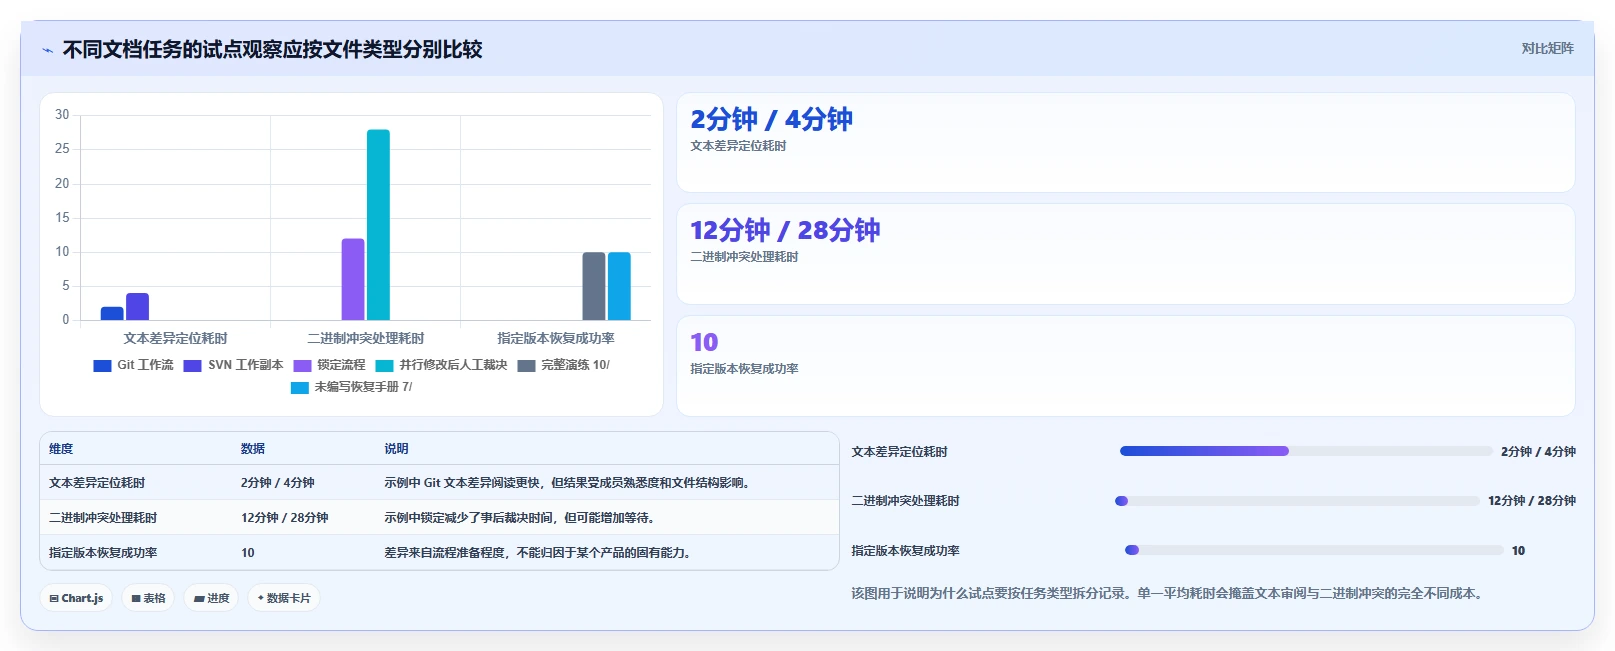1615x651 pixels.
Task: Click the 未编写恢复手册 bar in chart
Action: point(619,286)
